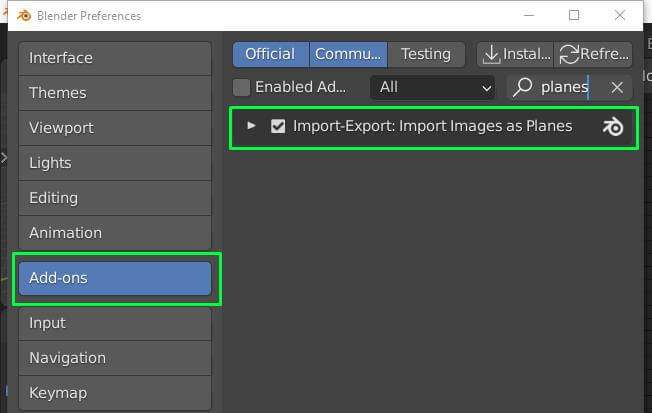Select the Add-ons section
The height and width of the screenshot is (413, 652).
coord(114,278)
